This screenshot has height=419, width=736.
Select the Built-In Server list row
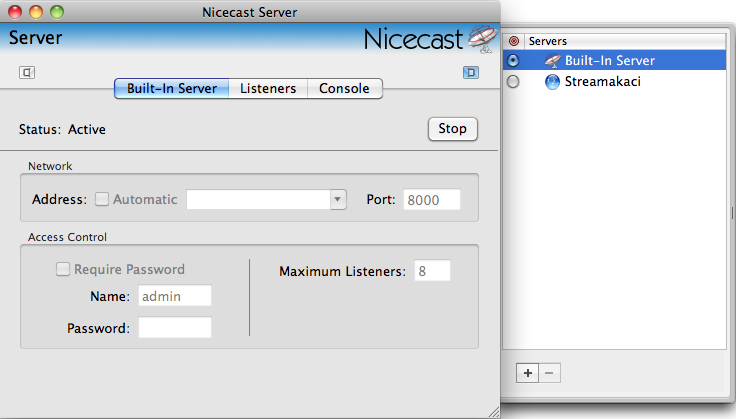(614, 61)
